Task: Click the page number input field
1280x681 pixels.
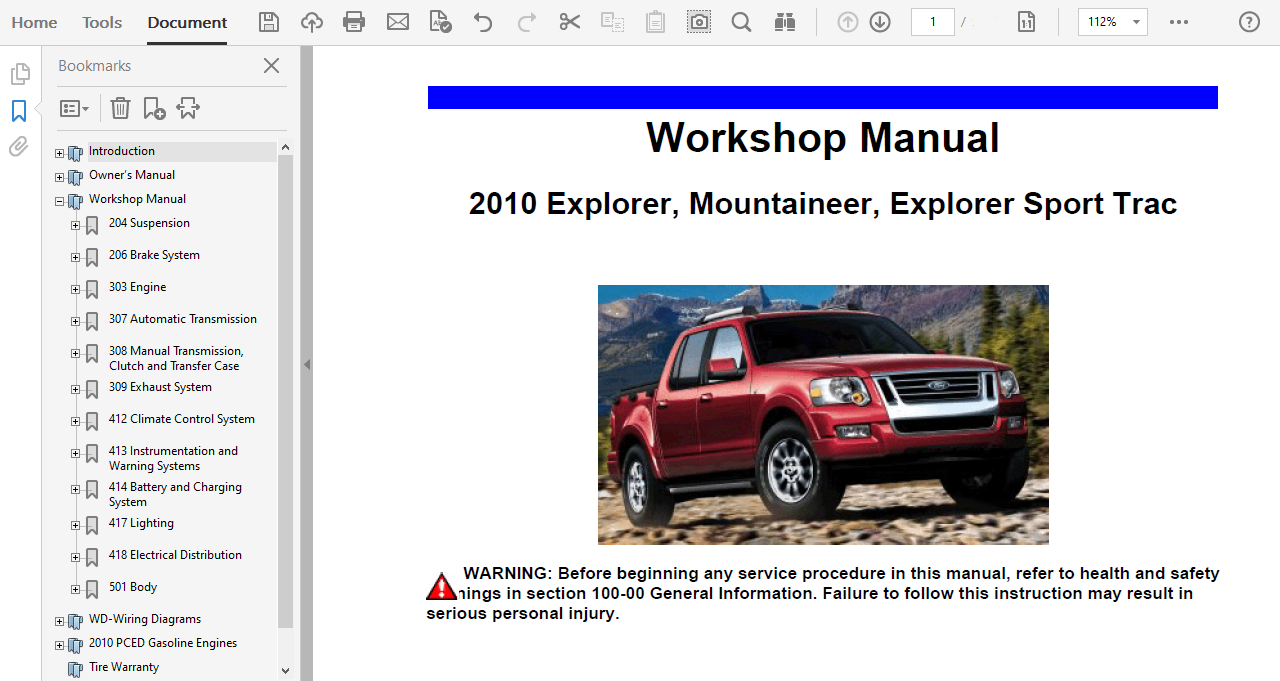Action: pyautogui.click(x=932, y=22)
